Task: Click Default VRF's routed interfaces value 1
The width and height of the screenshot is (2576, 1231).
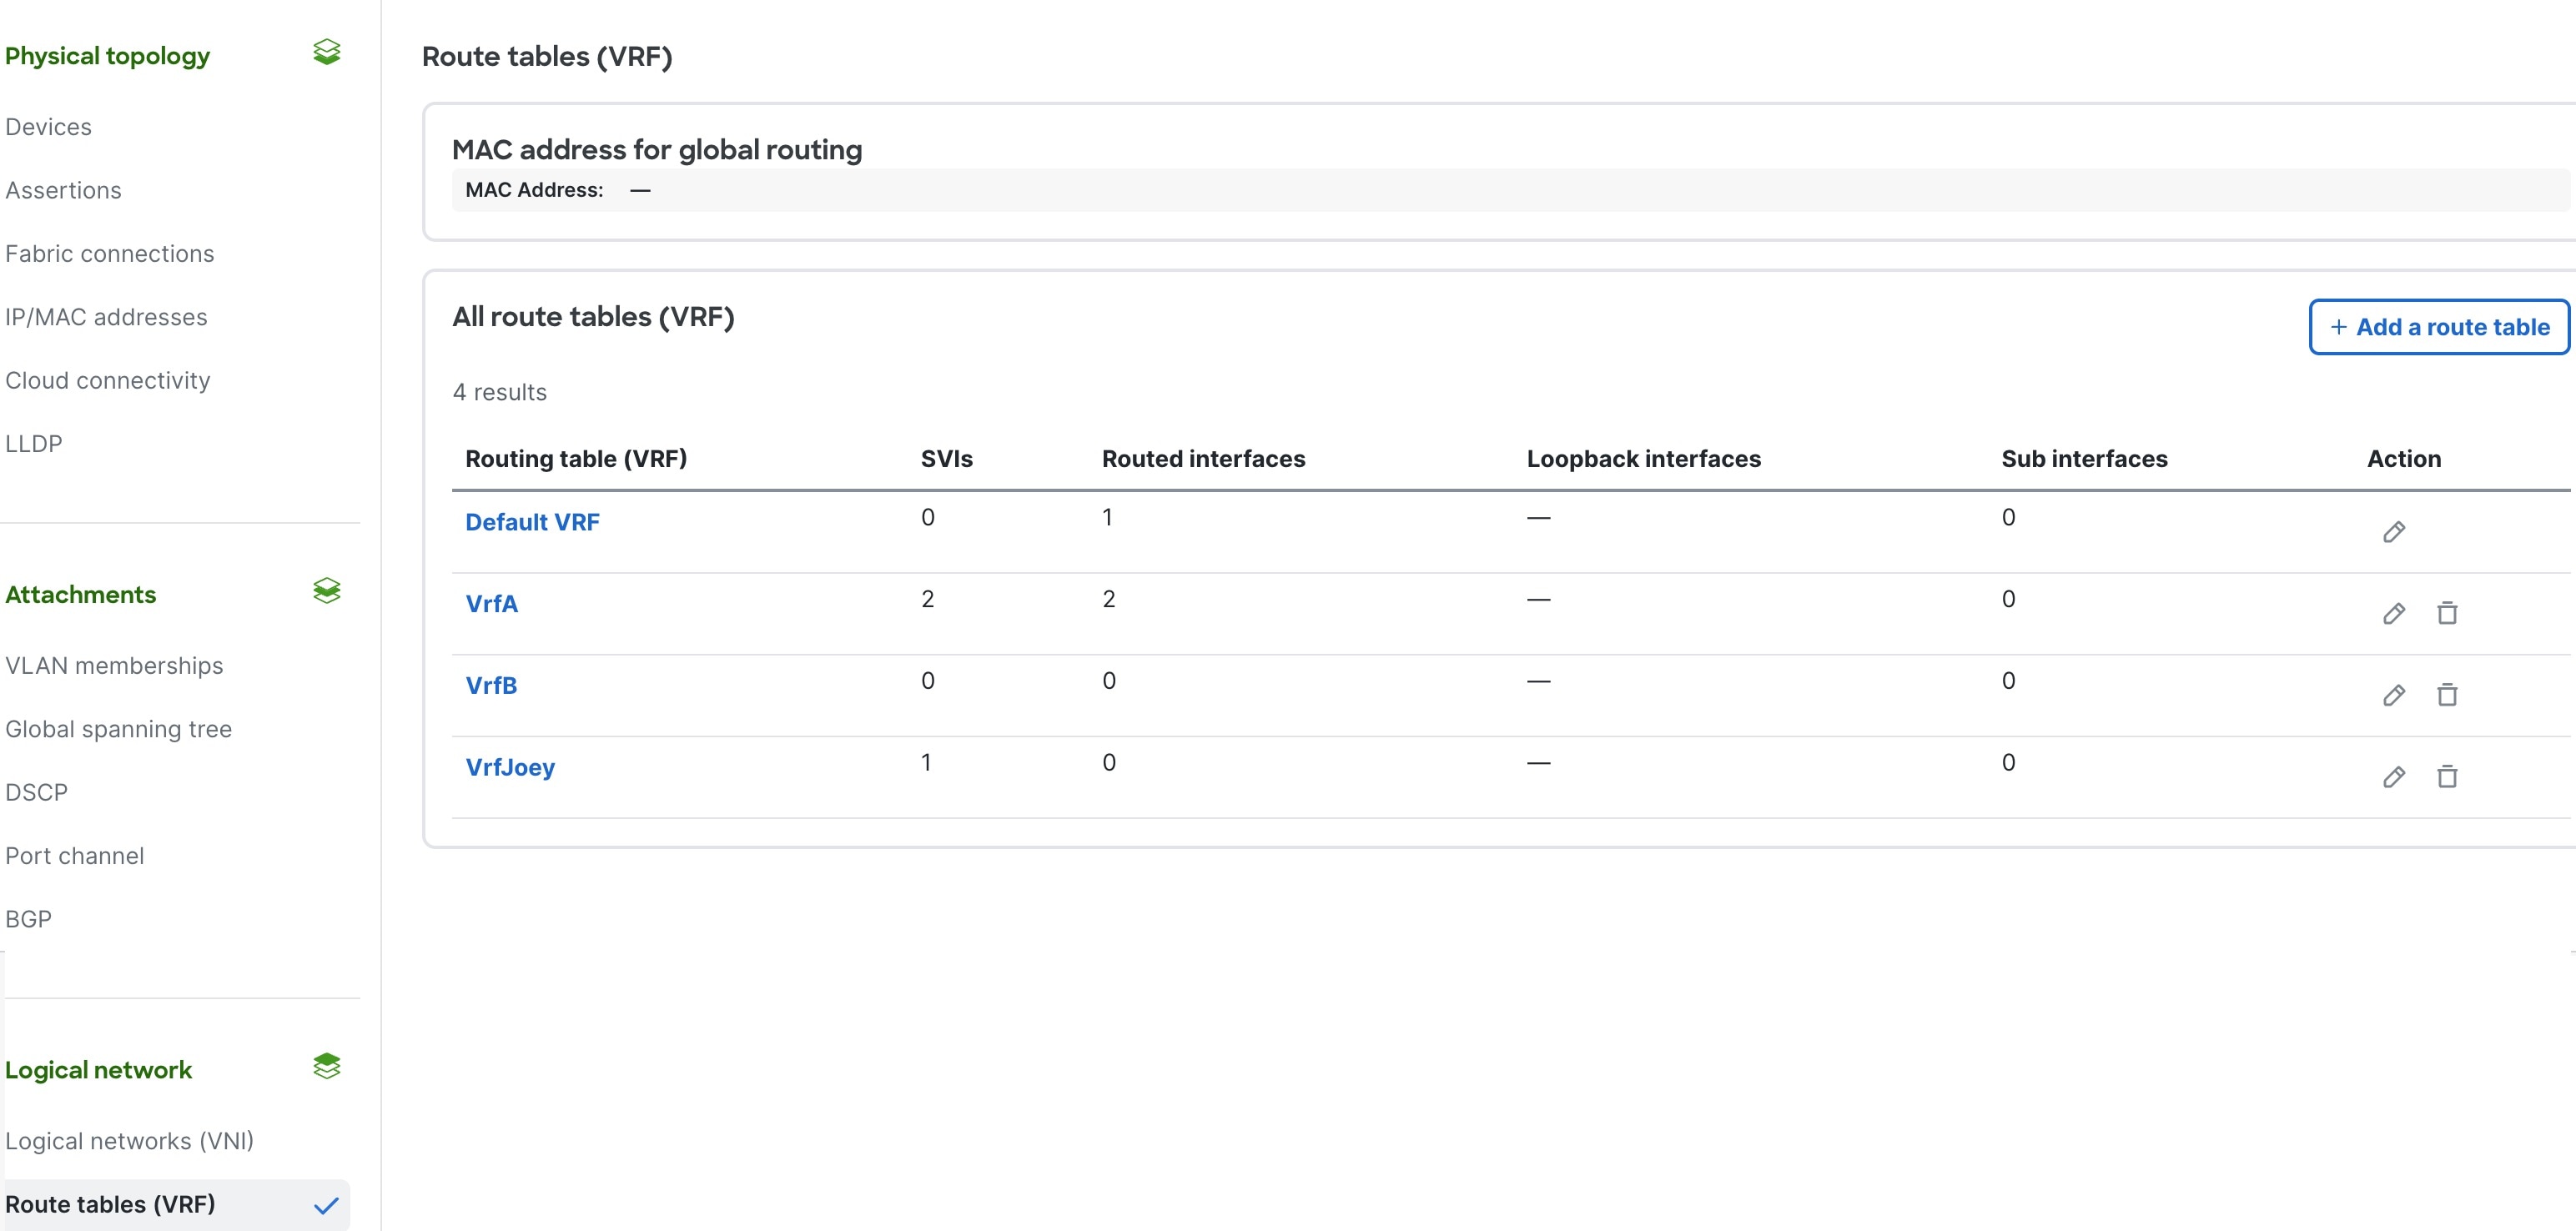Action: (x=1107, y=517)
